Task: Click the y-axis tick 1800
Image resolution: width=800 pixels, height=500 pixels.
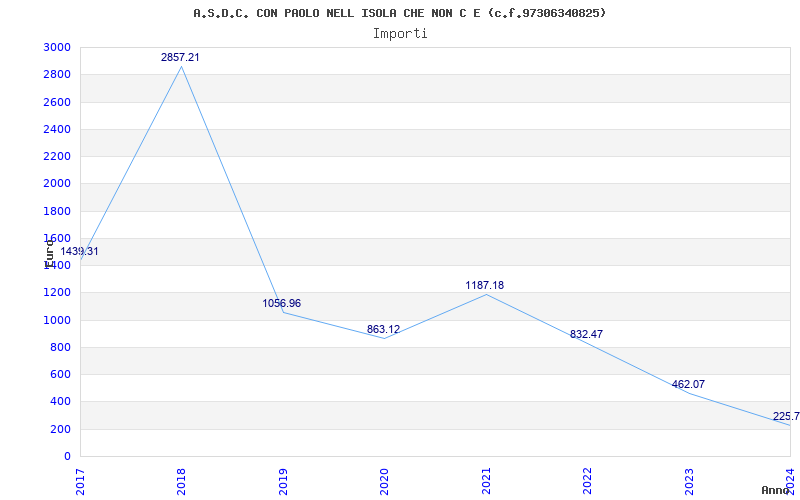Action: coord(57,211)
